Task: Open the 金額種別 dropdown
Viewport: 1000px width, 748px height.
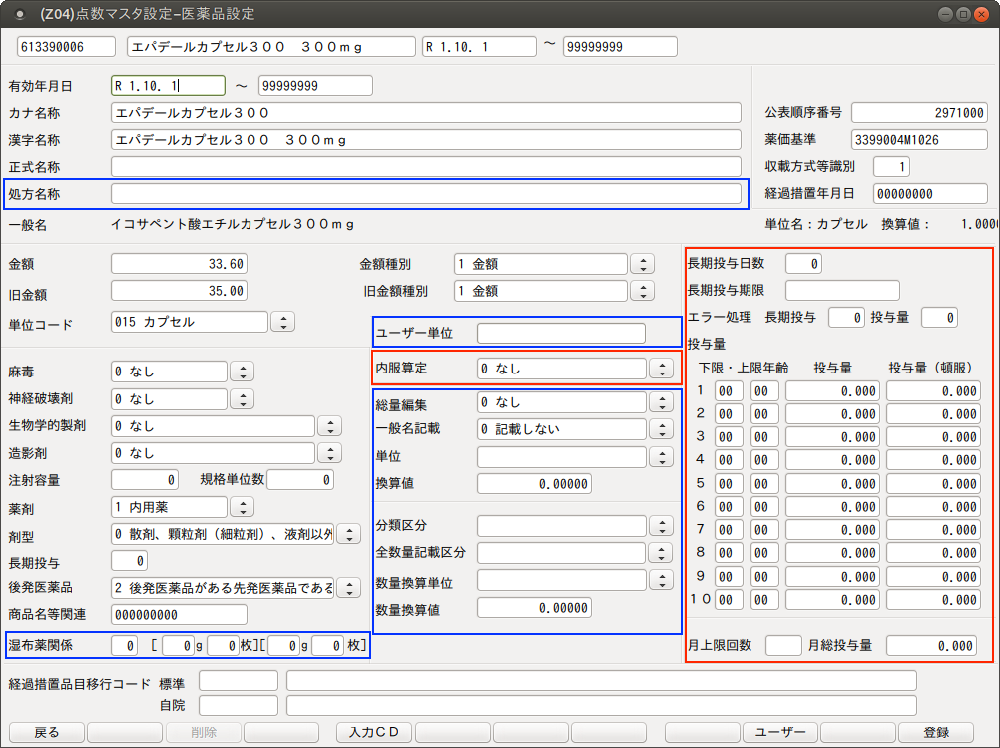Action: click(642, 265)
